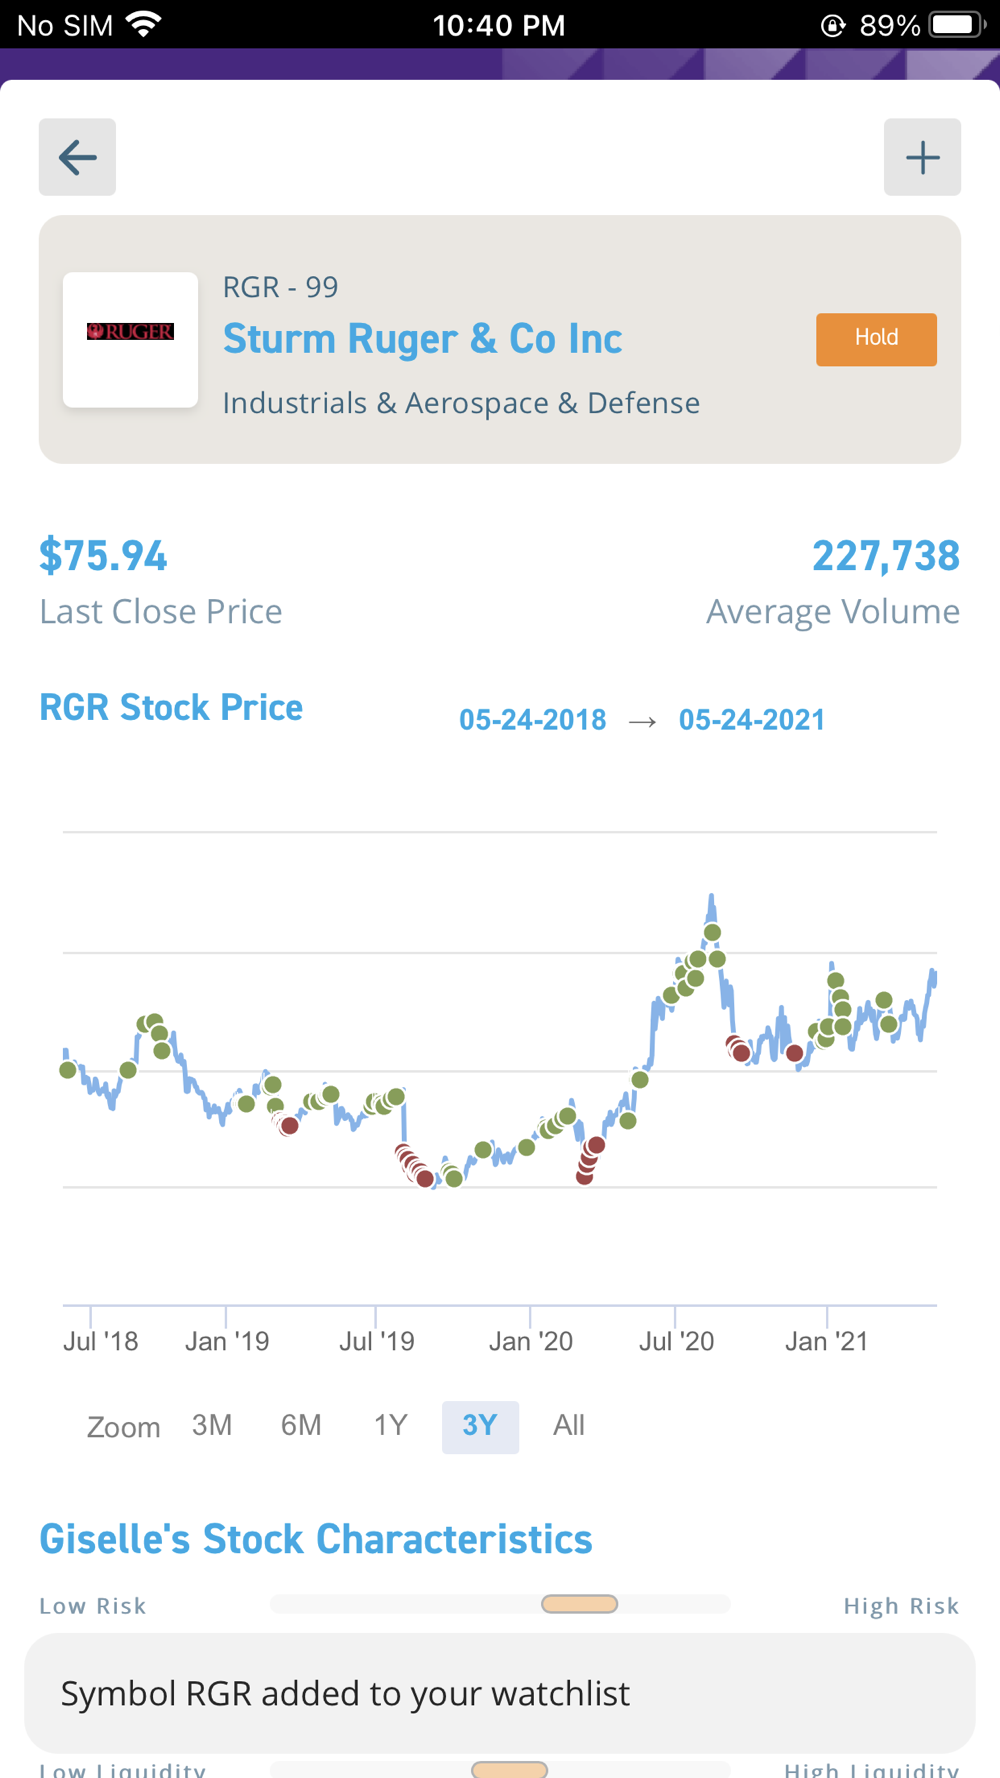
Task: Select the 3M zoom range
Action: pos(212,1425)
